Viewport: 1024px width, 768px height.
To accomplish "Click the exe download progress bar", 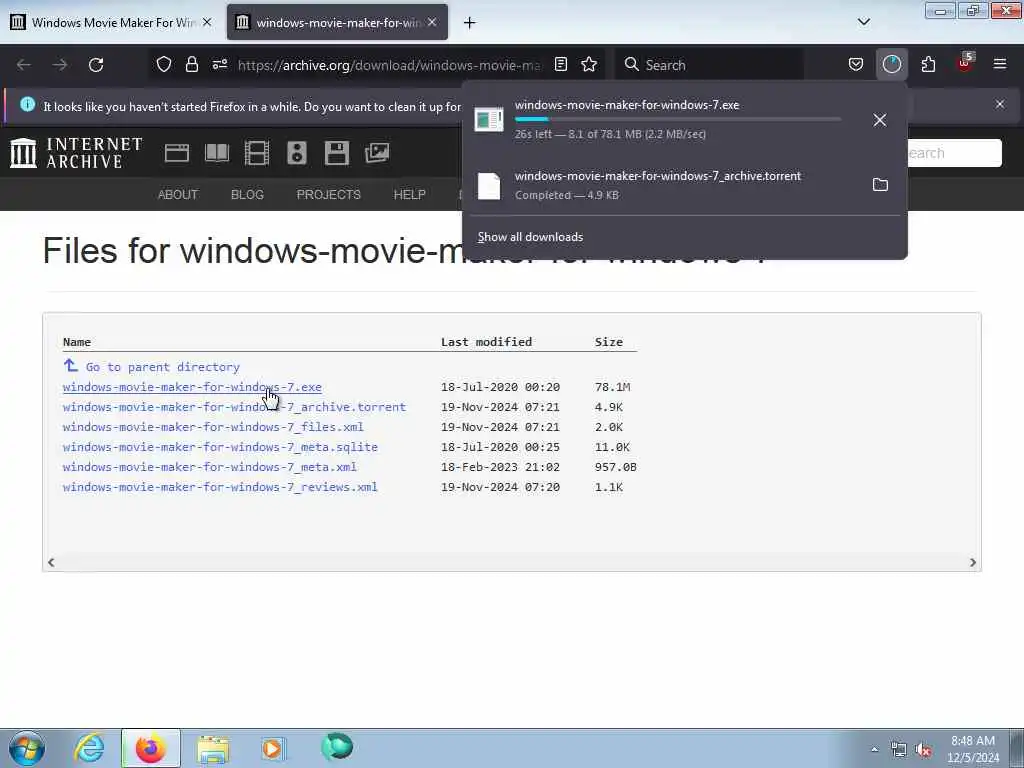I will pos(677,119).
